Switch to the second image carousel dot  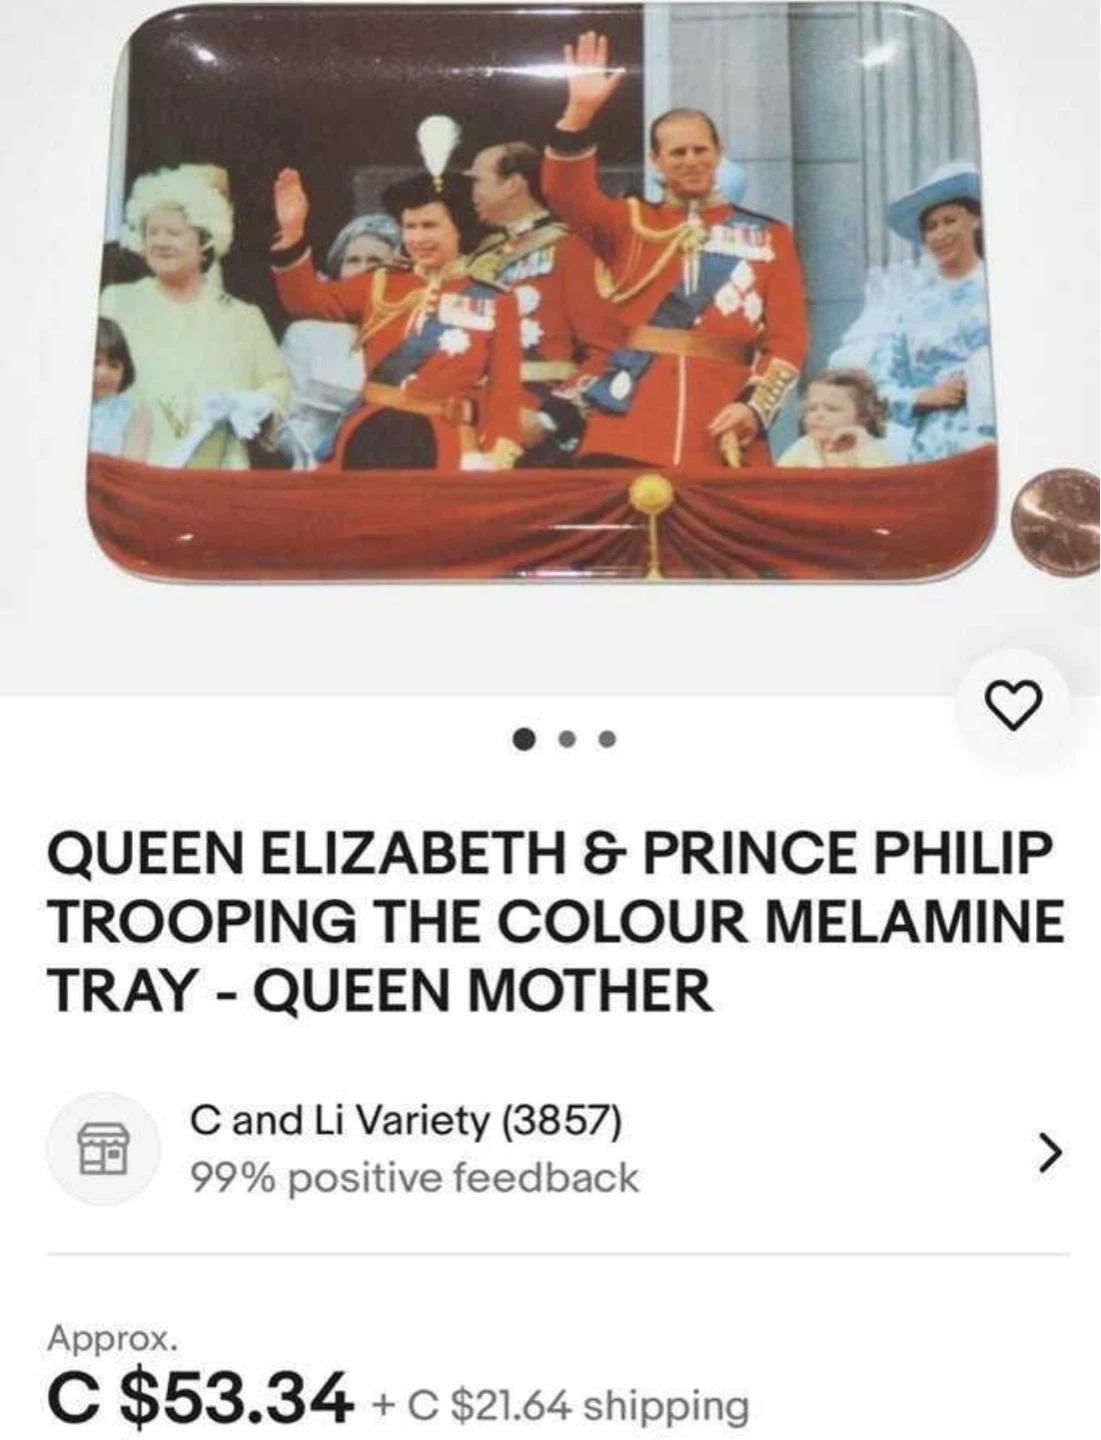(x=568, y=740)
